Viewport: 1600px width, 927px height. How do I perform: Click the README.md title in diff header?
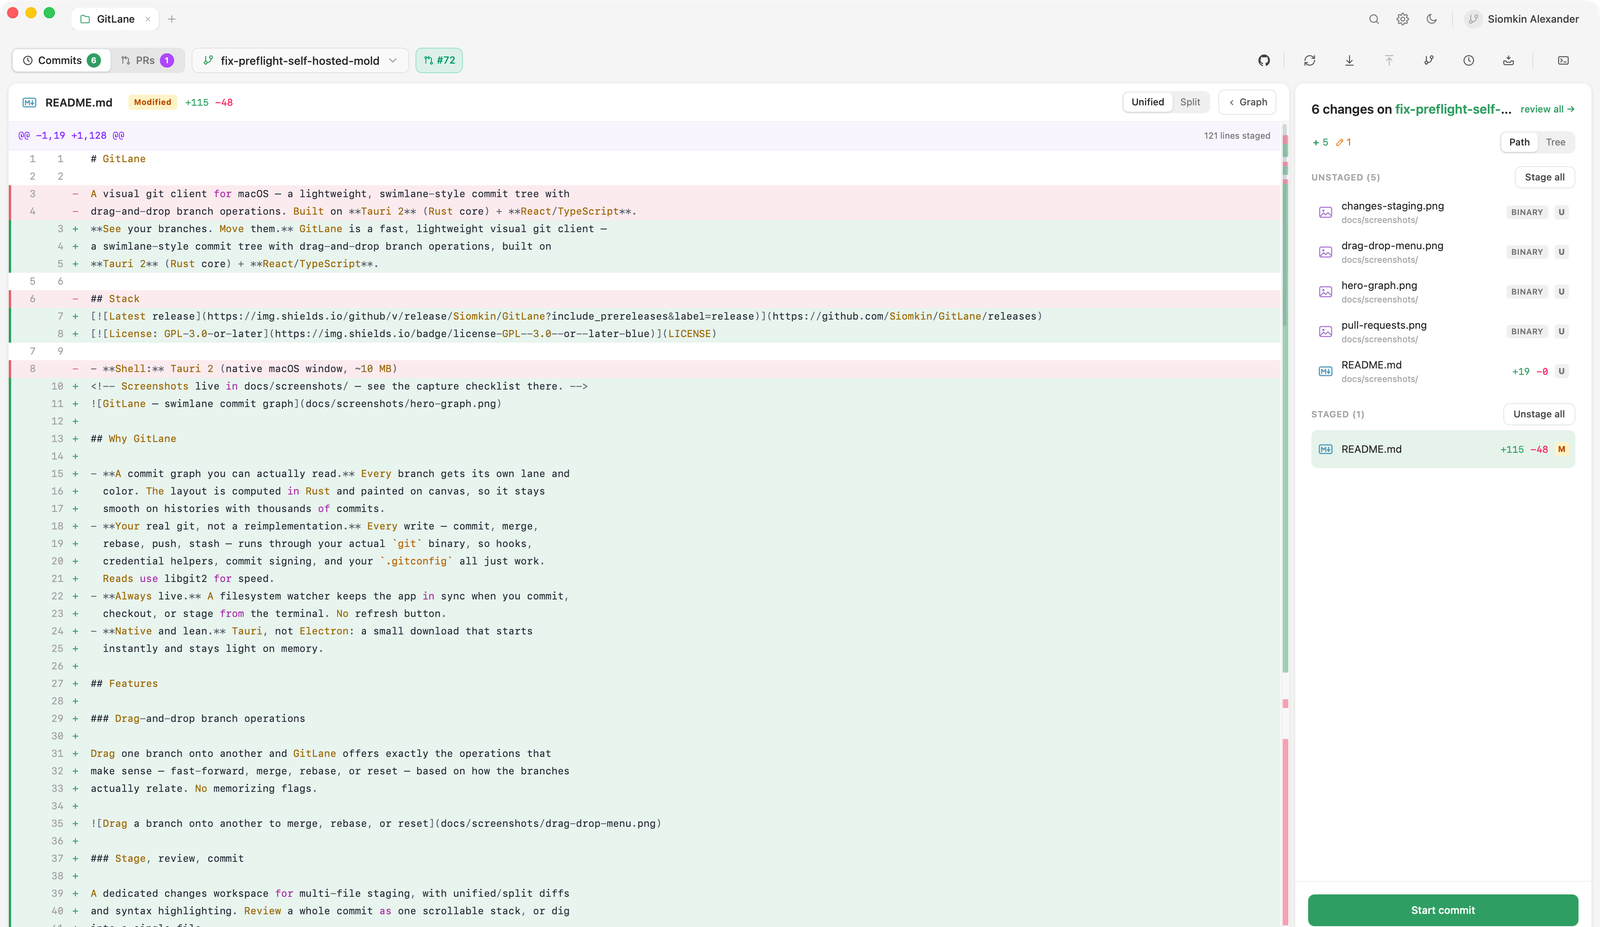[x=79, y=102]
